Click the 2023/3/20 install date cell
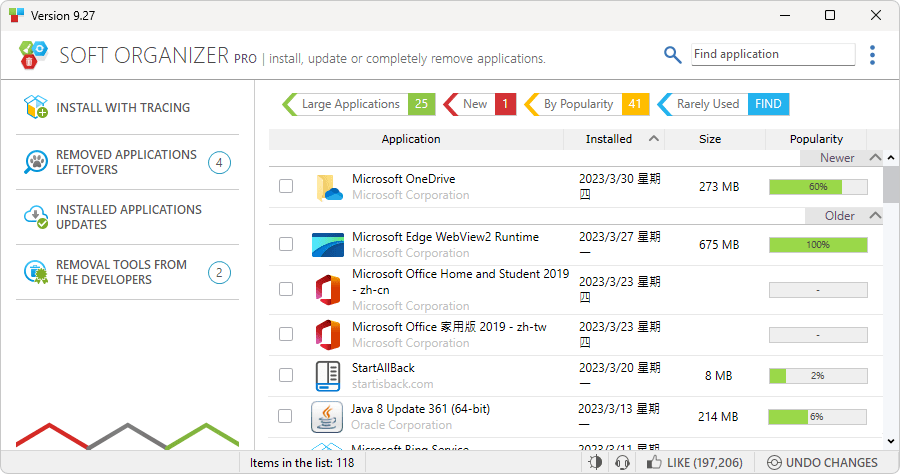The width and height of the screenshot is (900, 474). pyautogui.click(x=619, y=375)
